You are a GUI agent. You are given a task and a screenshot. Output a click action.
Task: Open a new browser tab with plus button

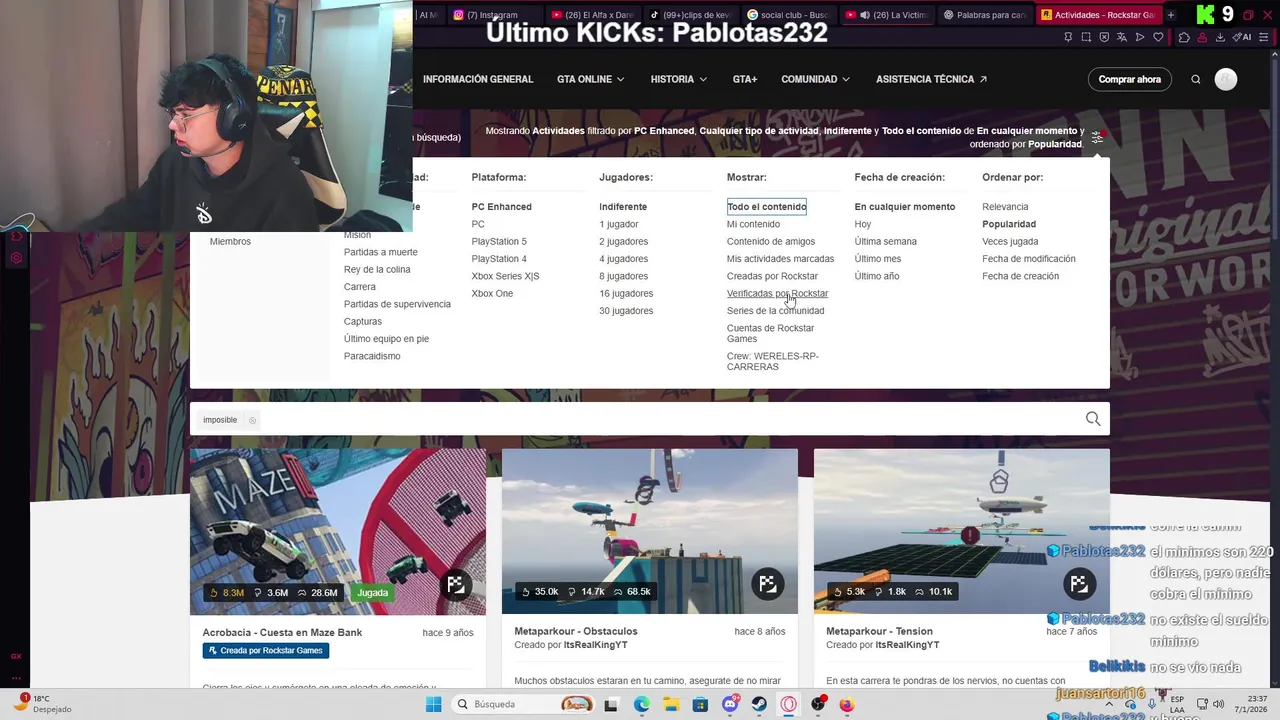(1170, 15)
